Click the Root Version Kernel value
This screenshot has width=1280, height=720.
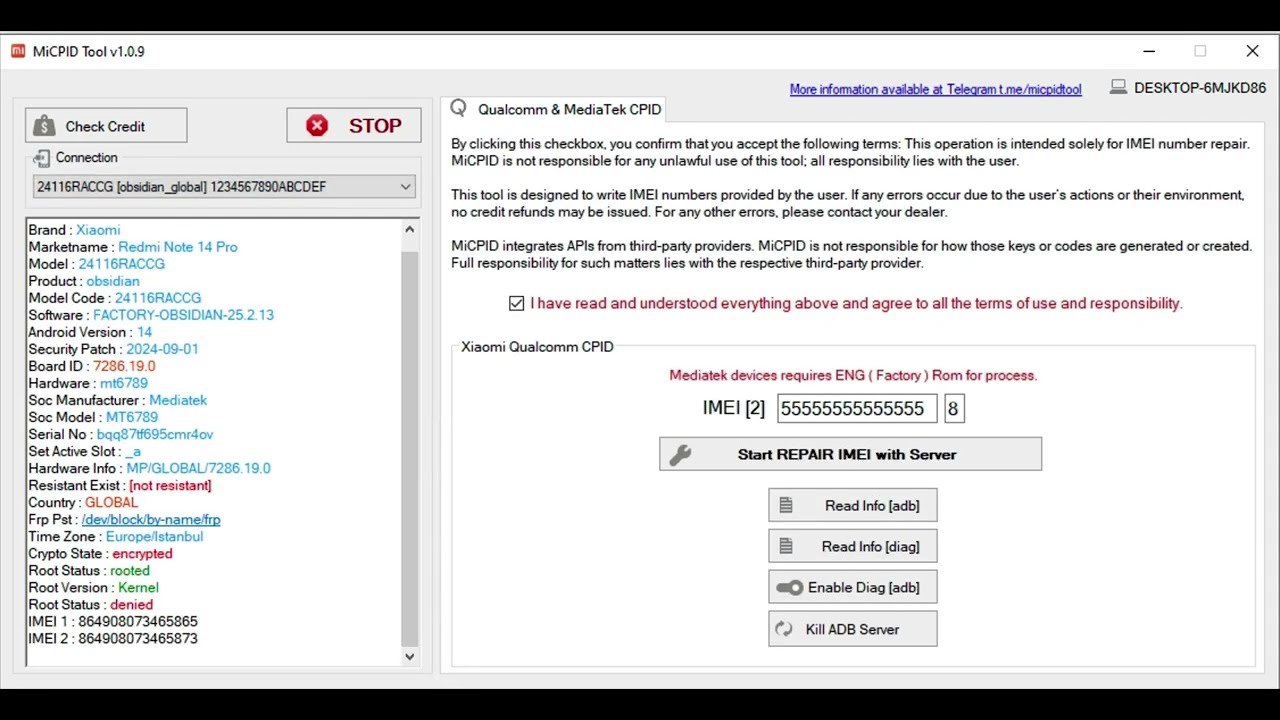[x=138, y=588]
